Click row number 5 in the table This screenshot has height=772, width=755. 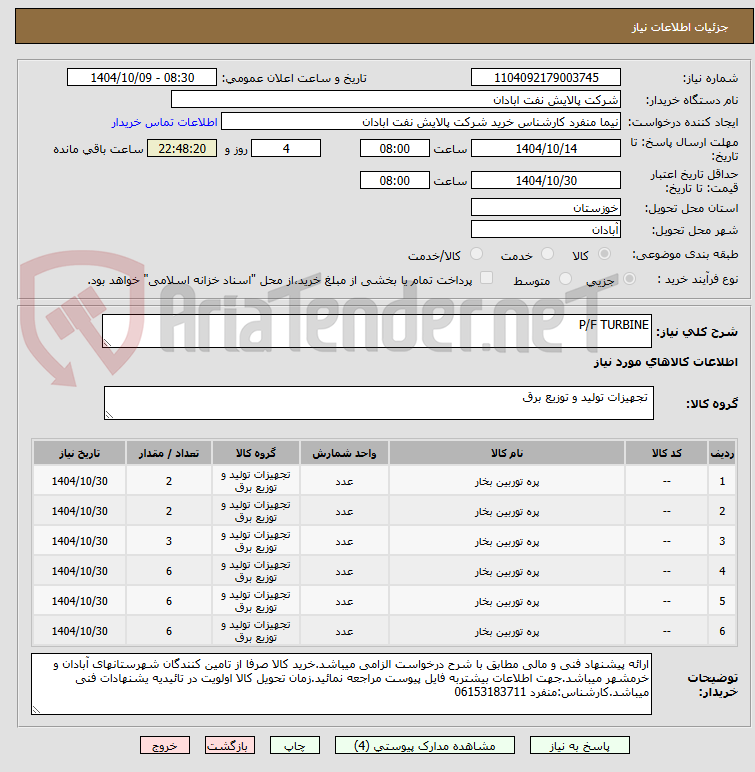pos(722,601)
